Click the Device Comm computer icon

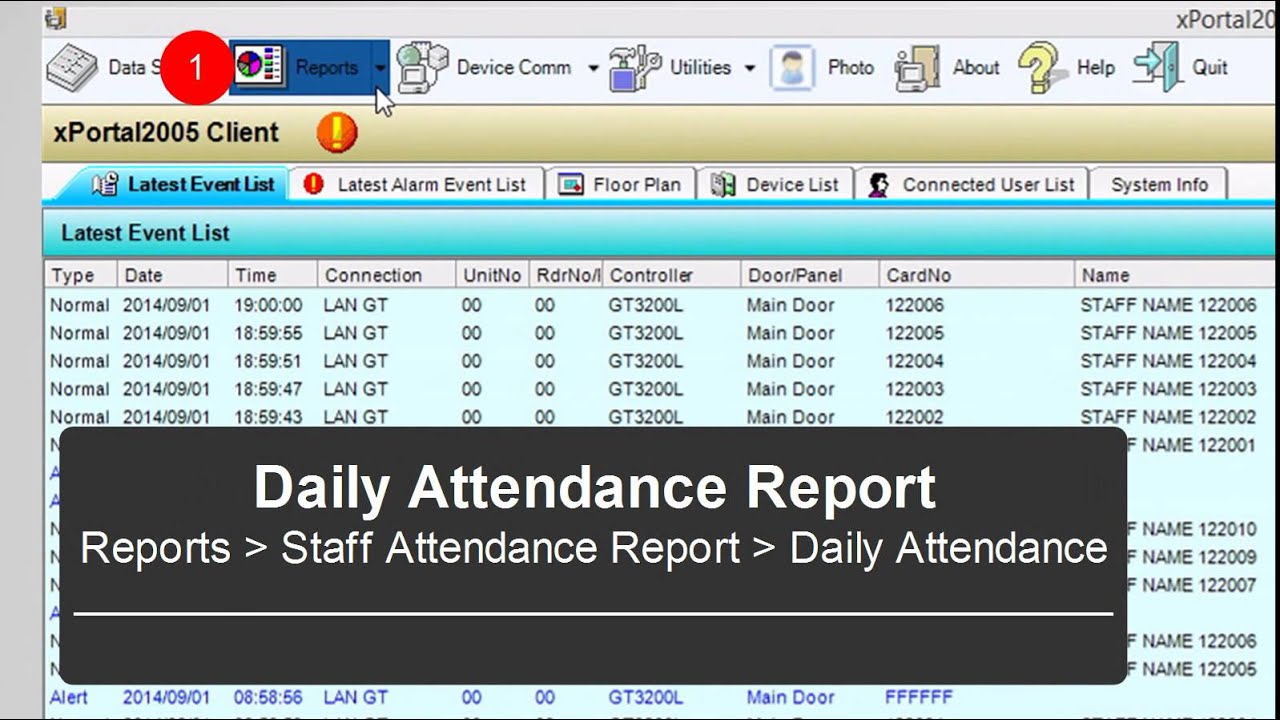coord(422,68)
